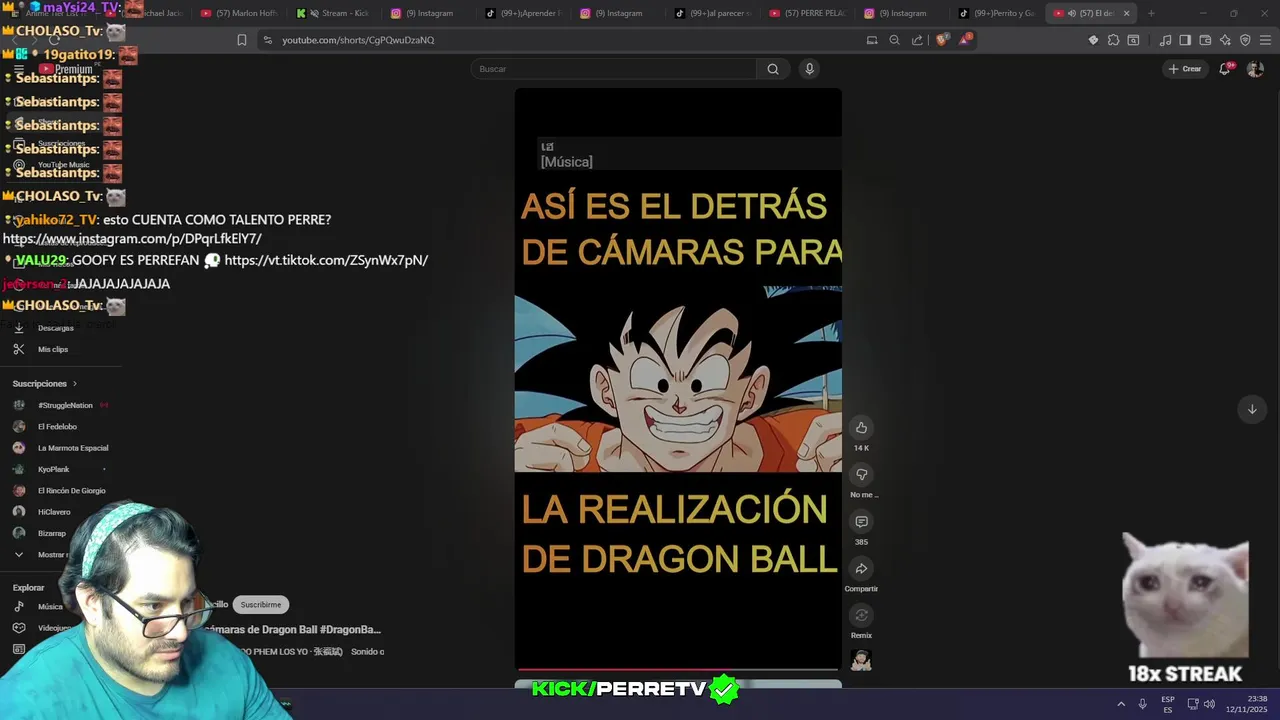Seek on the short's progress bar

click(678, 669)
